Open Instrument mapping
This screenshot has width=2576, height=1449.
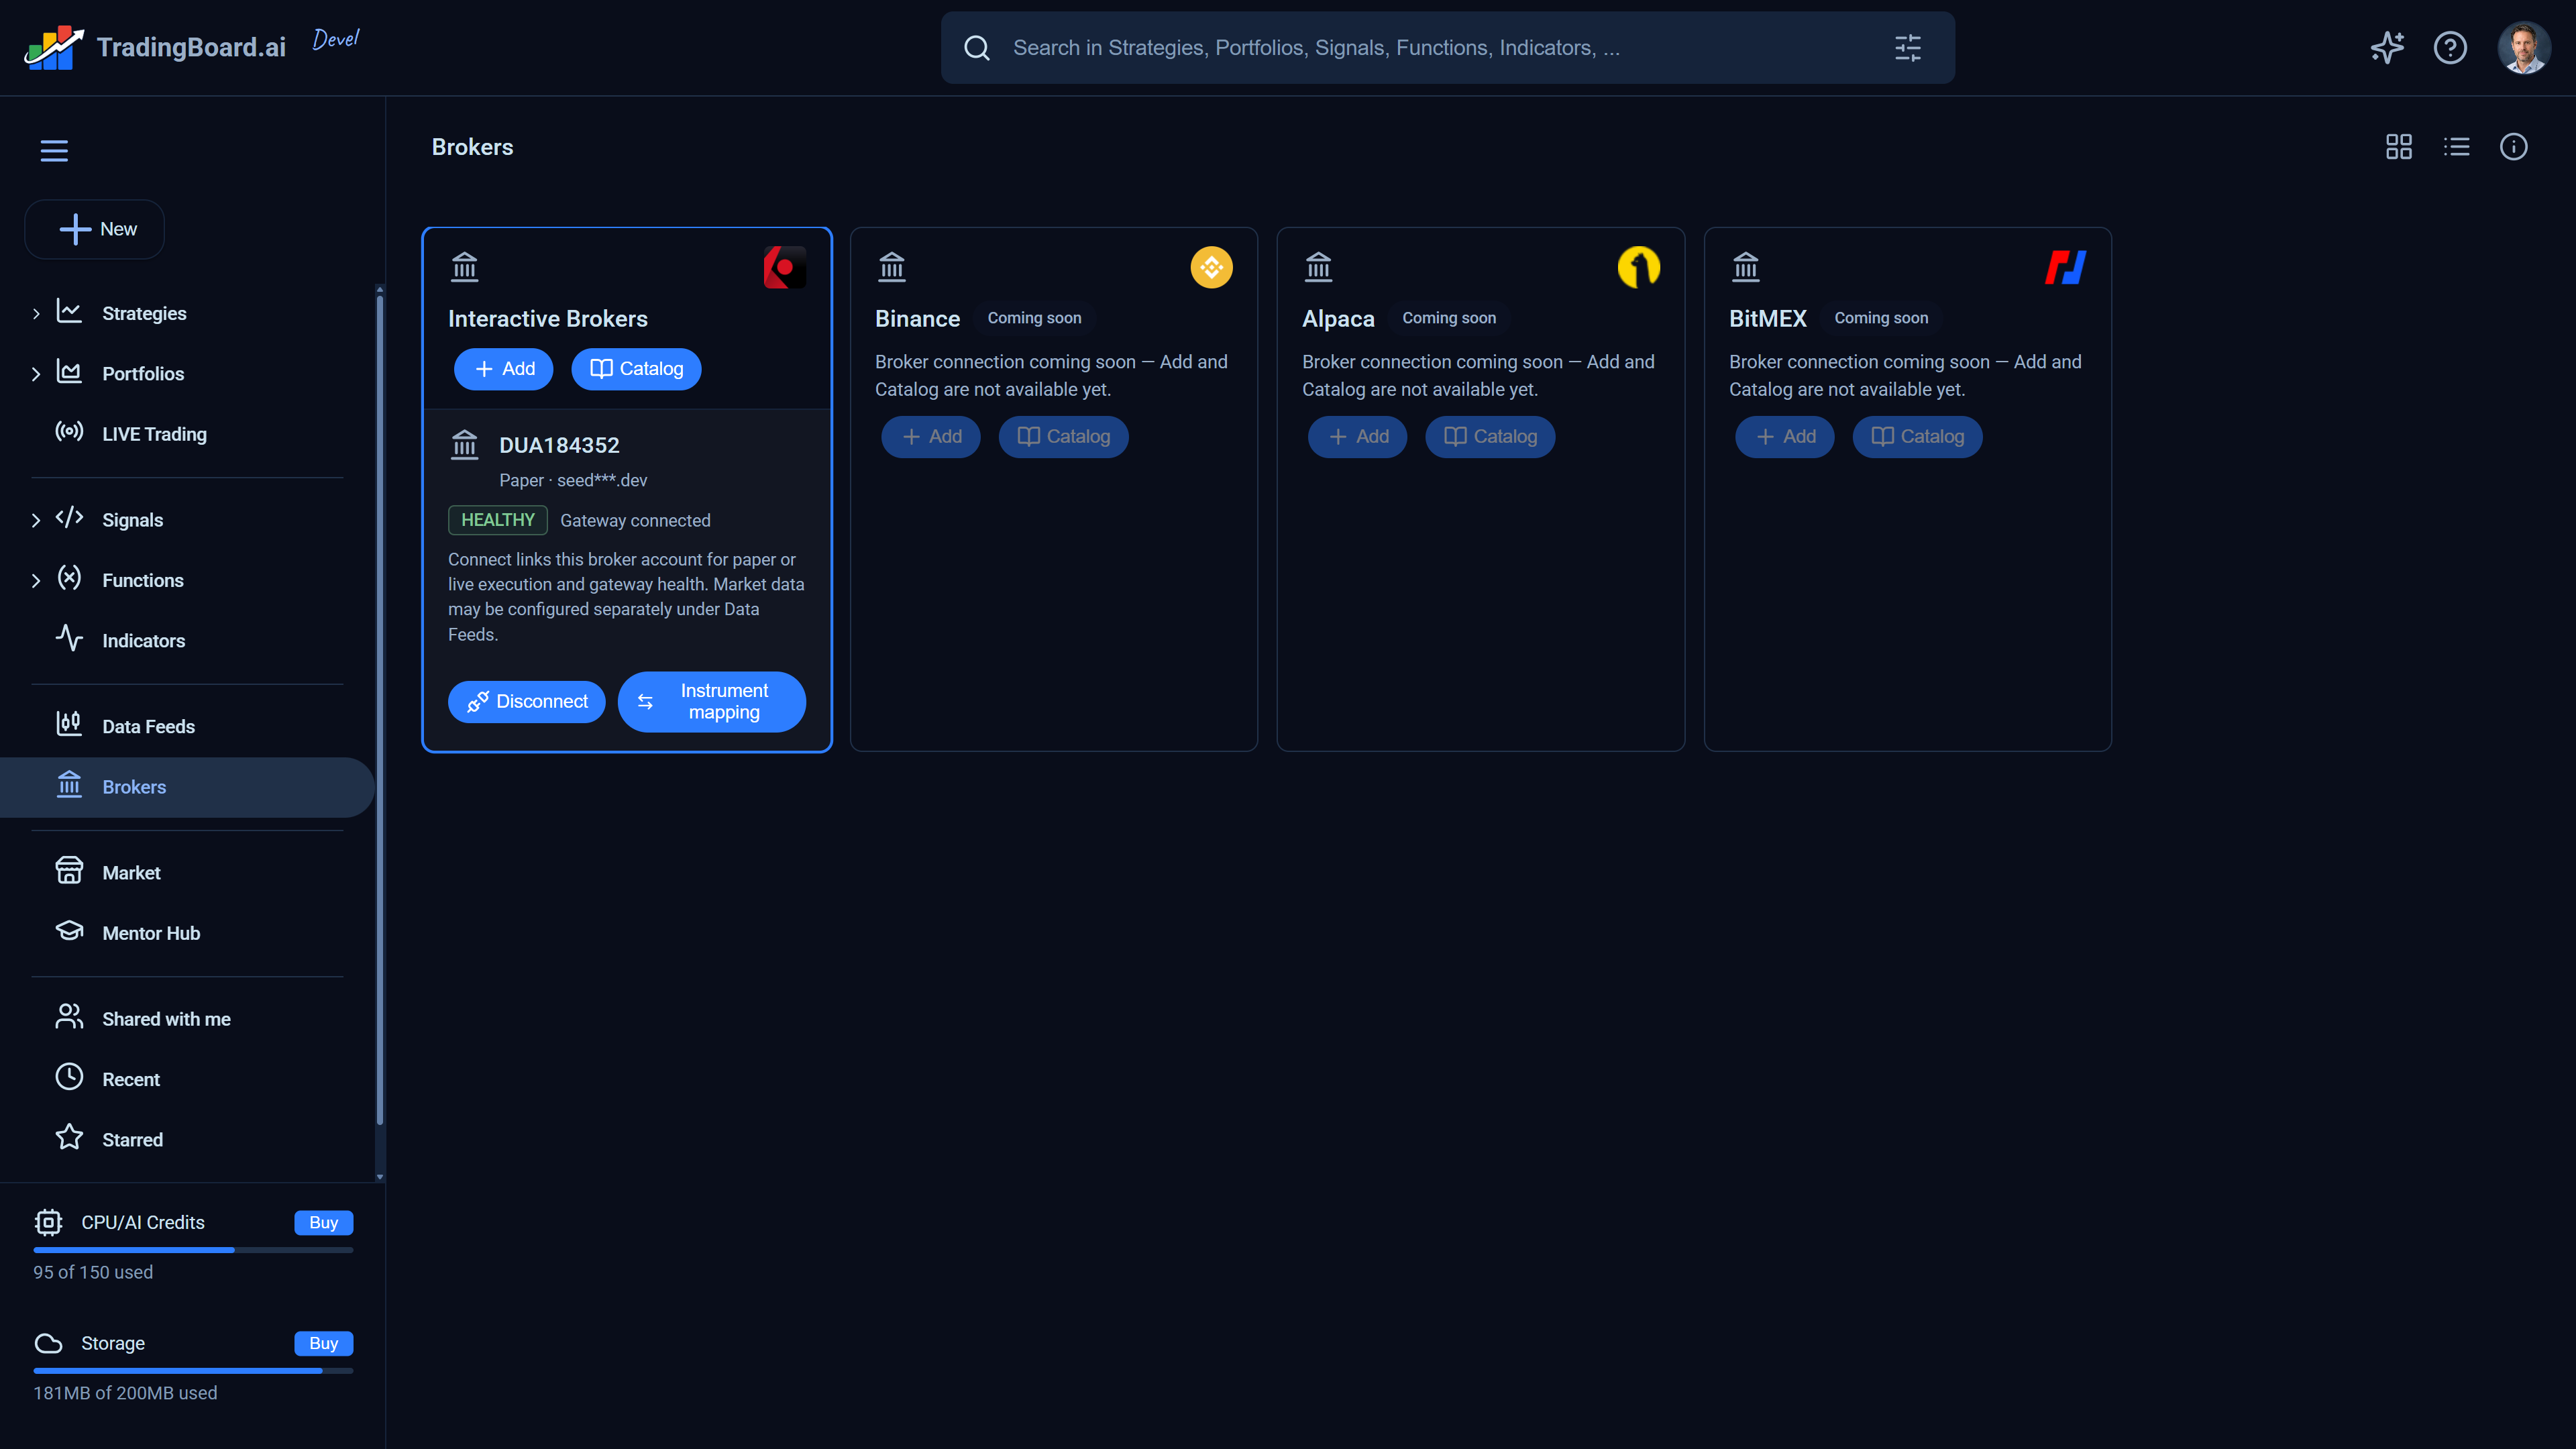(x=711, y=702)
